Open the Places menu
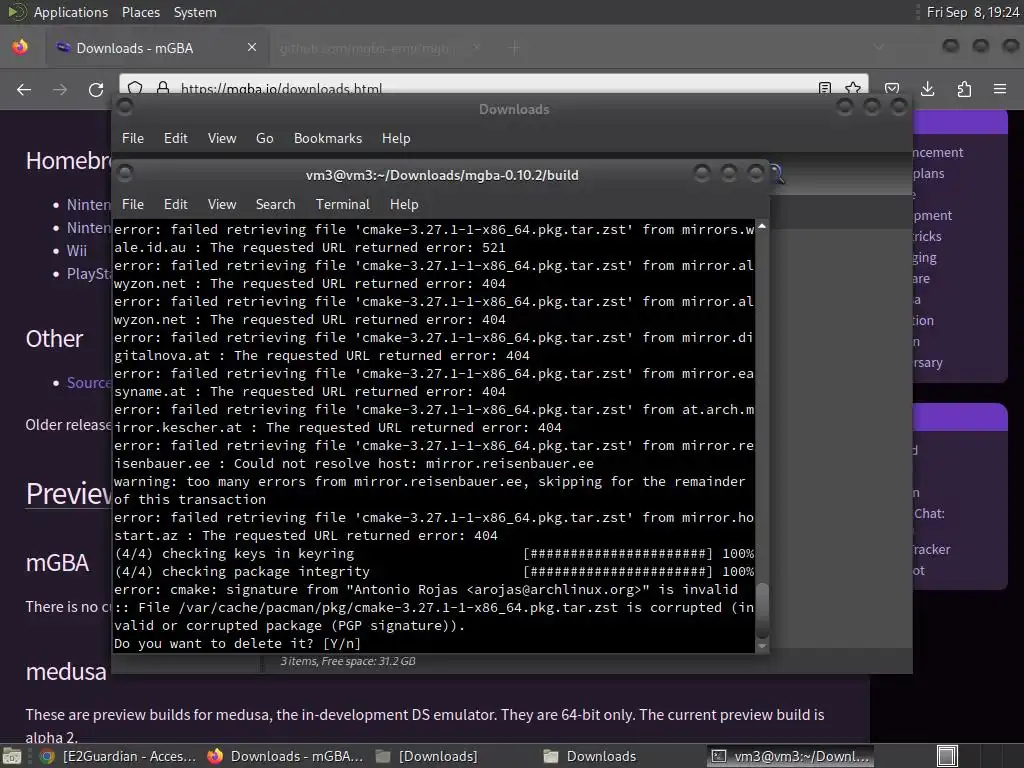This screenshot has height=768, width=1024. point(140,12)
